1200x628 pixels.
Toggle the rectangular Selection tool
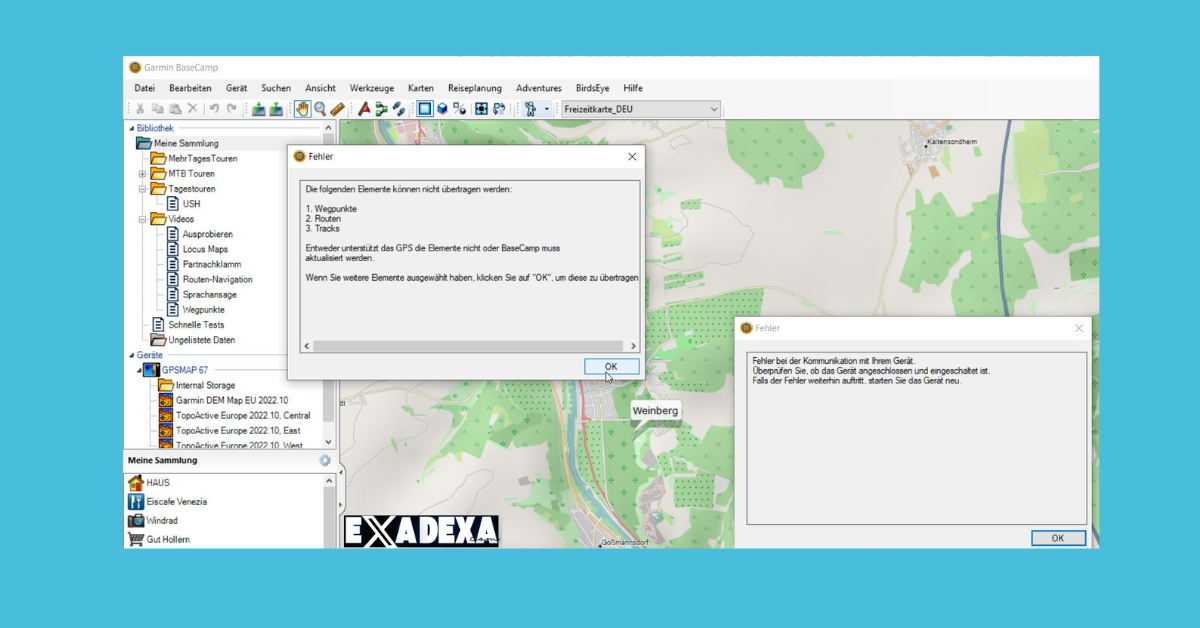click(425, 109)
